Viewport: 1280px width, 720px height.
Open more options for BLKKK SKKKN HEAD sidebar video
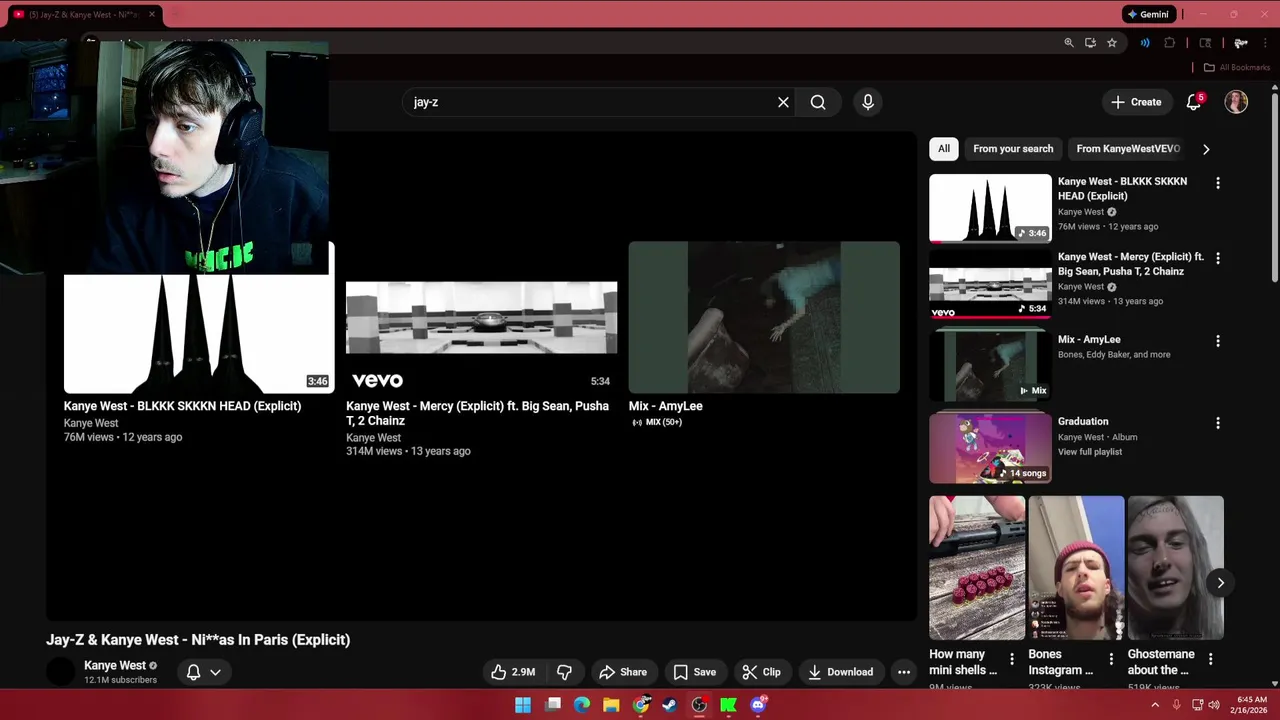click(1218, 183)
